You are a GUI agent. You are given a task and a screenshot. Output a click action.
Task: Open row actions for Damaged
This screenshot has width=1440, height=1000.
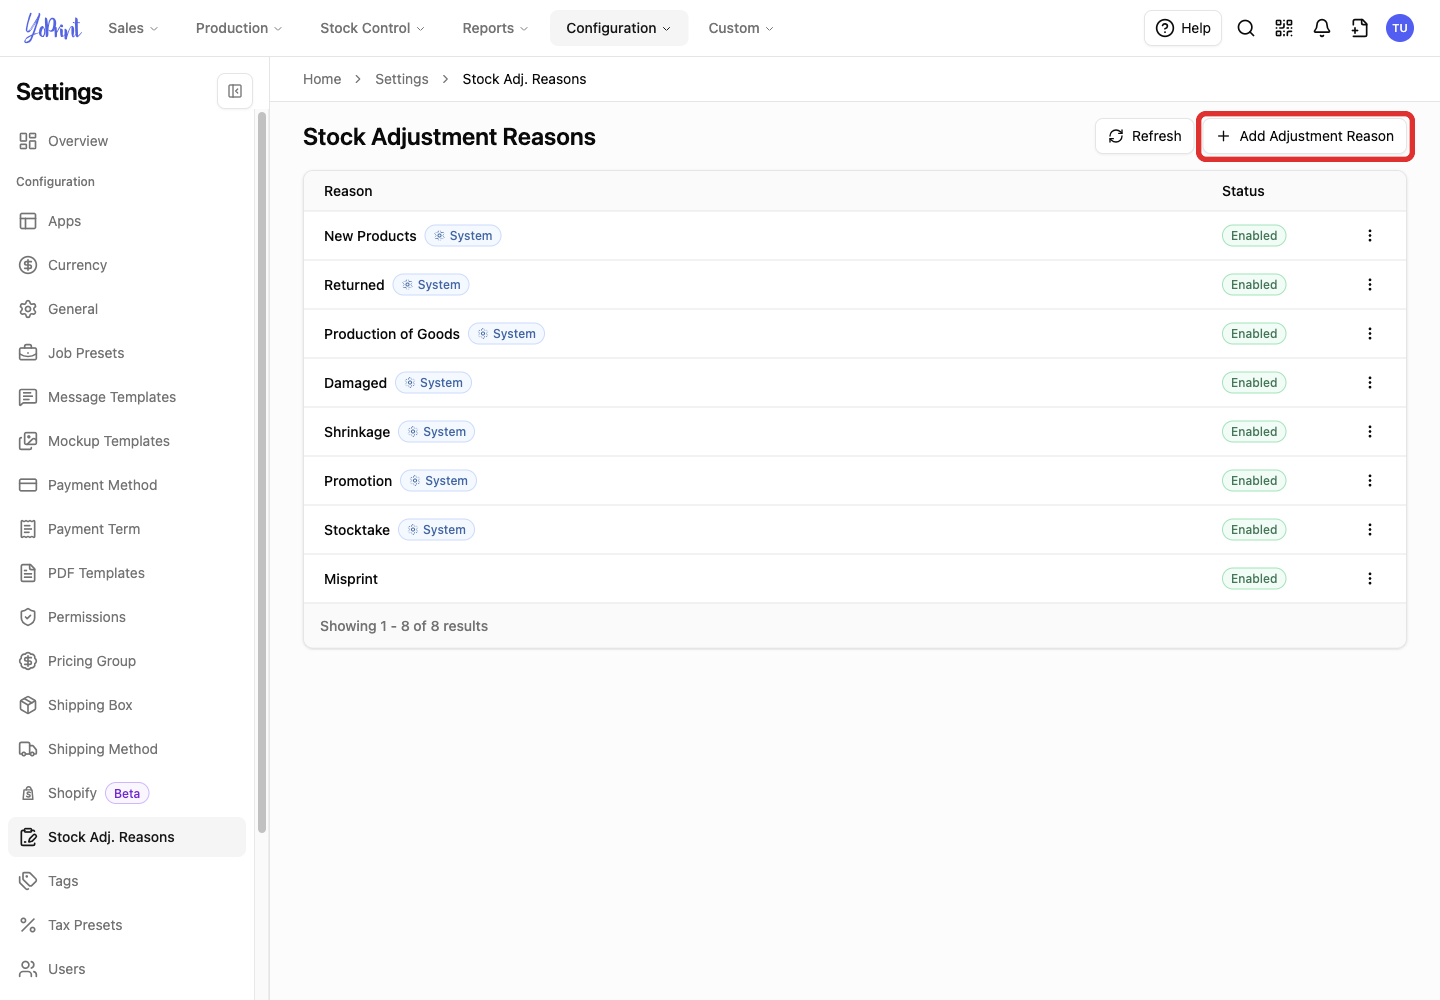1370,383
